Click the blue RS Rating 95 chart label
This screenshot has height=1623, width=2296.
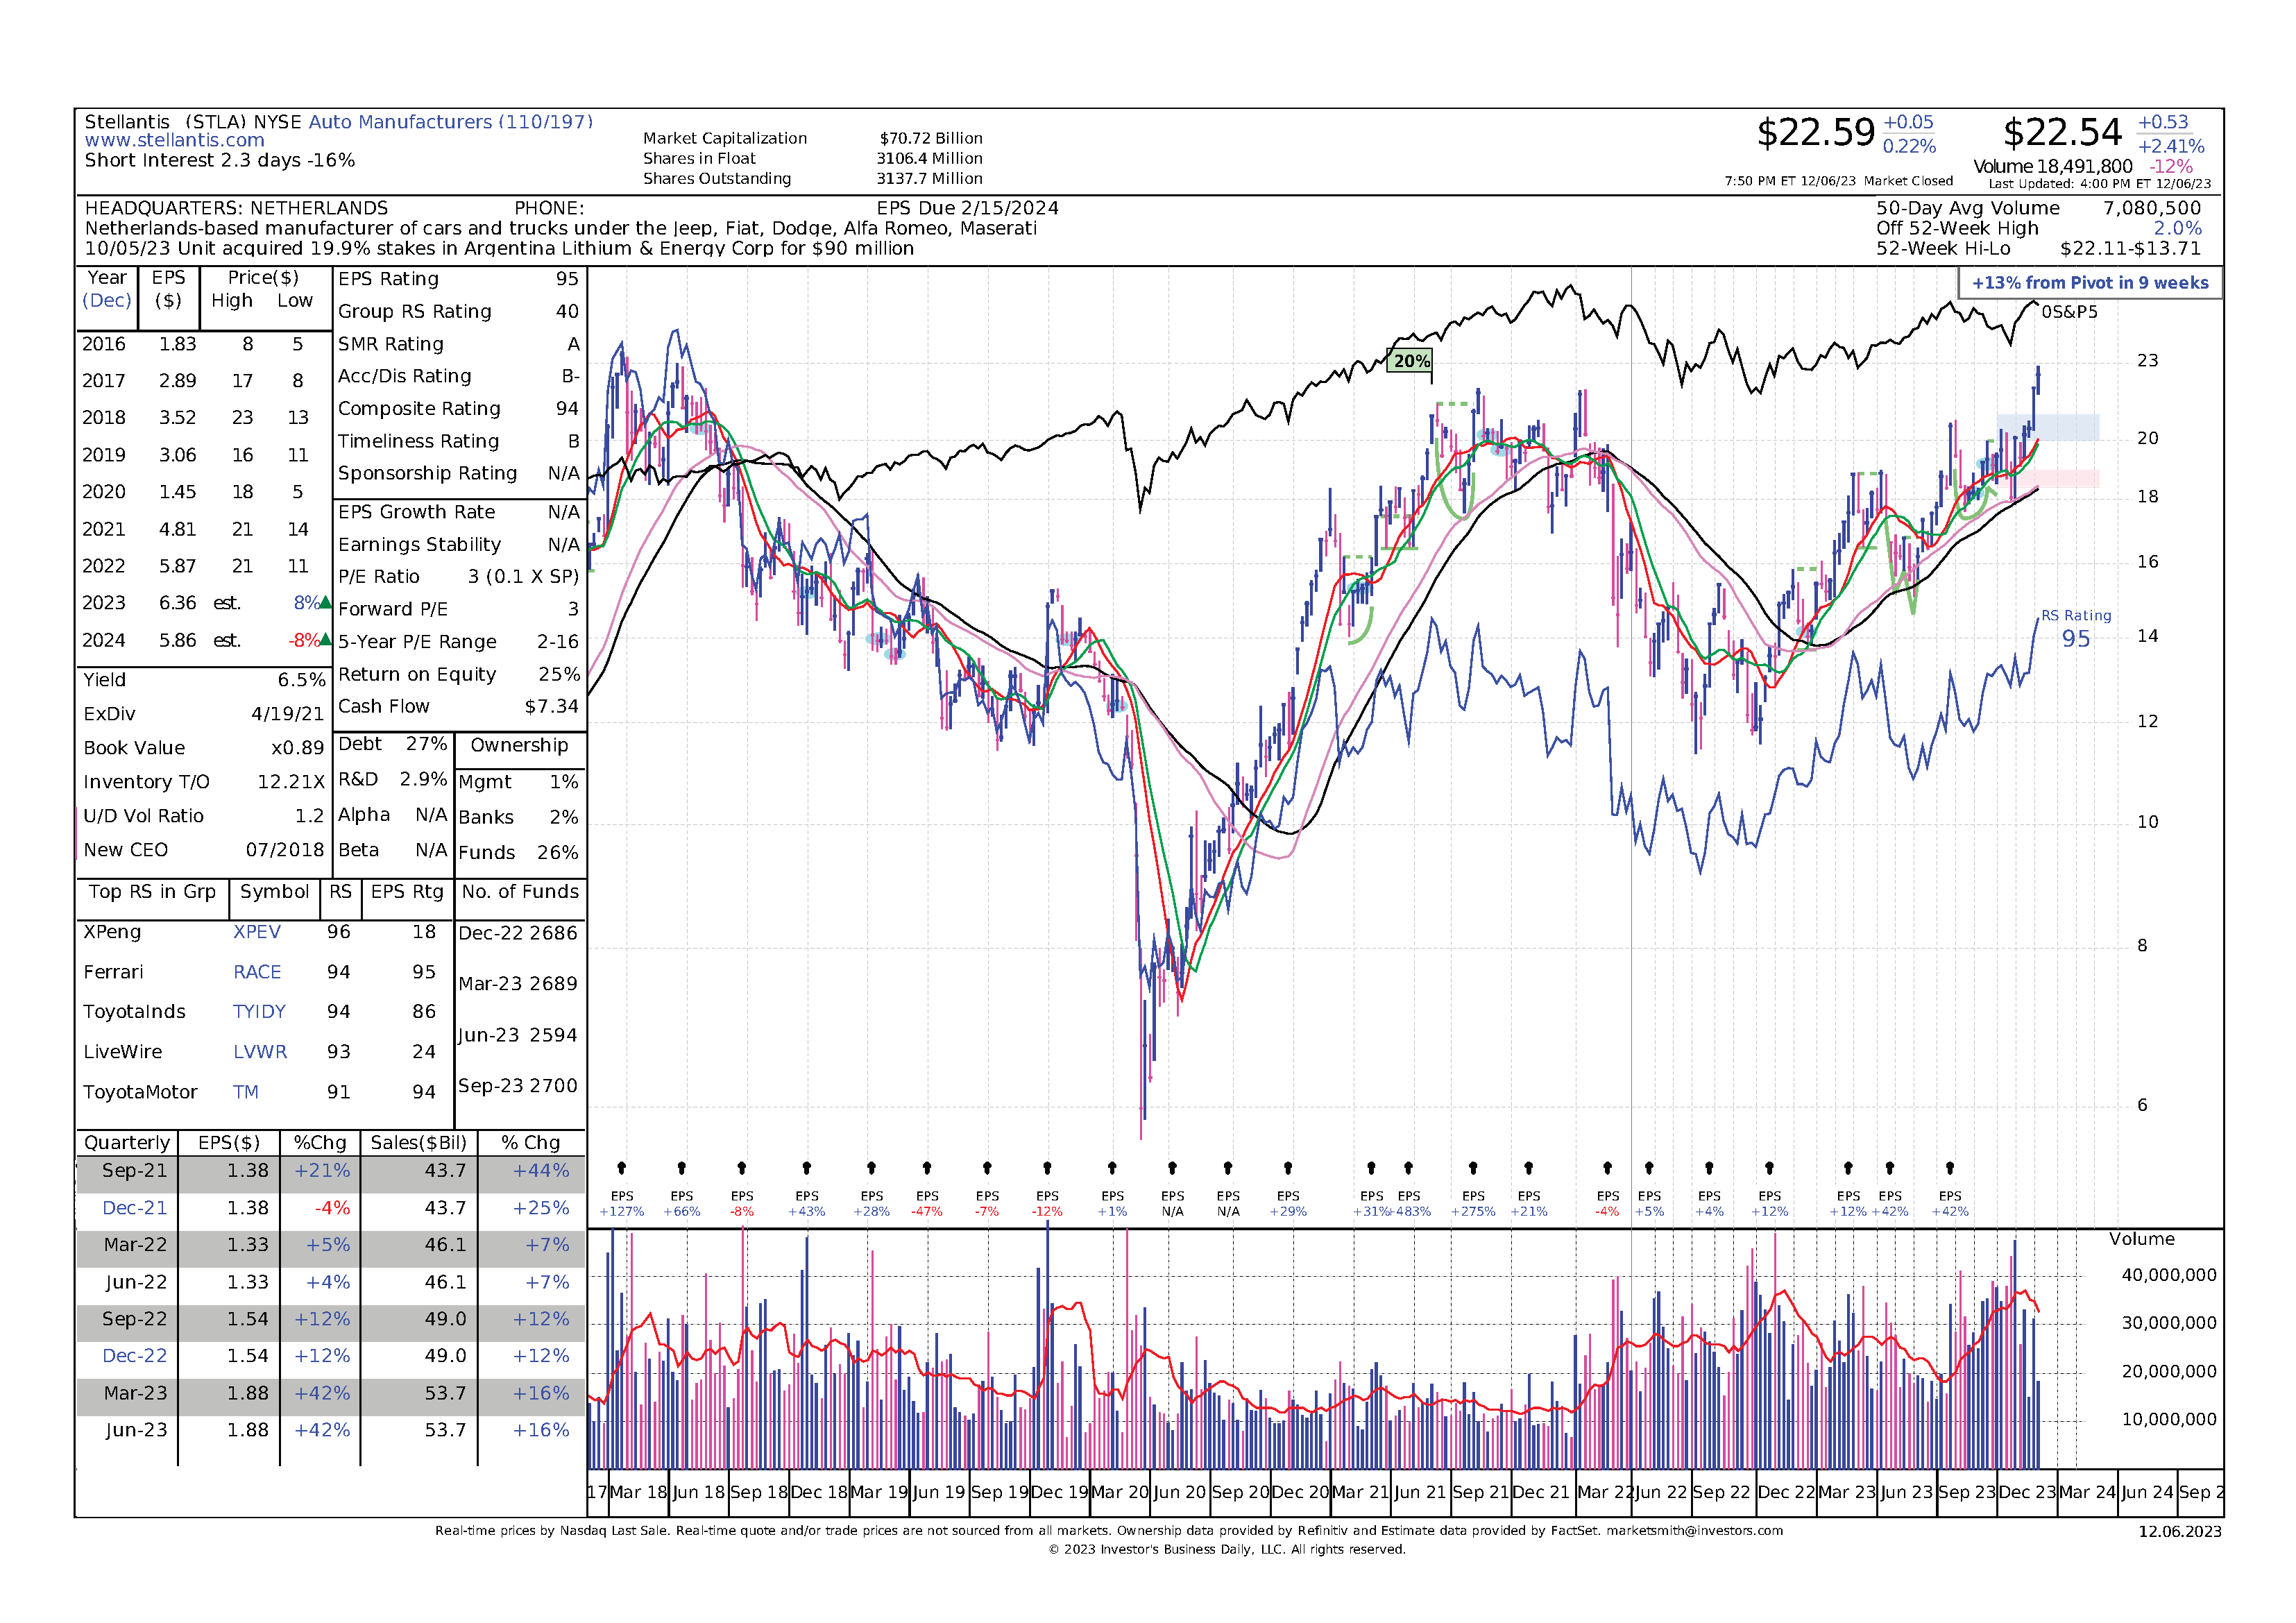click(2076, 630)
